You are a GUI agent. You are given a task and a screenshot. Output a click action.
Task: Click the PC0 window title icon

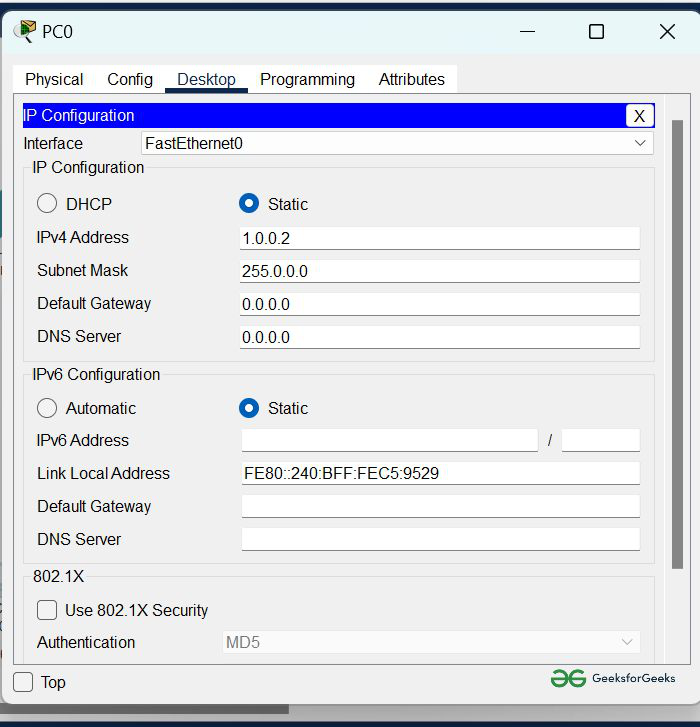[25, 31]
